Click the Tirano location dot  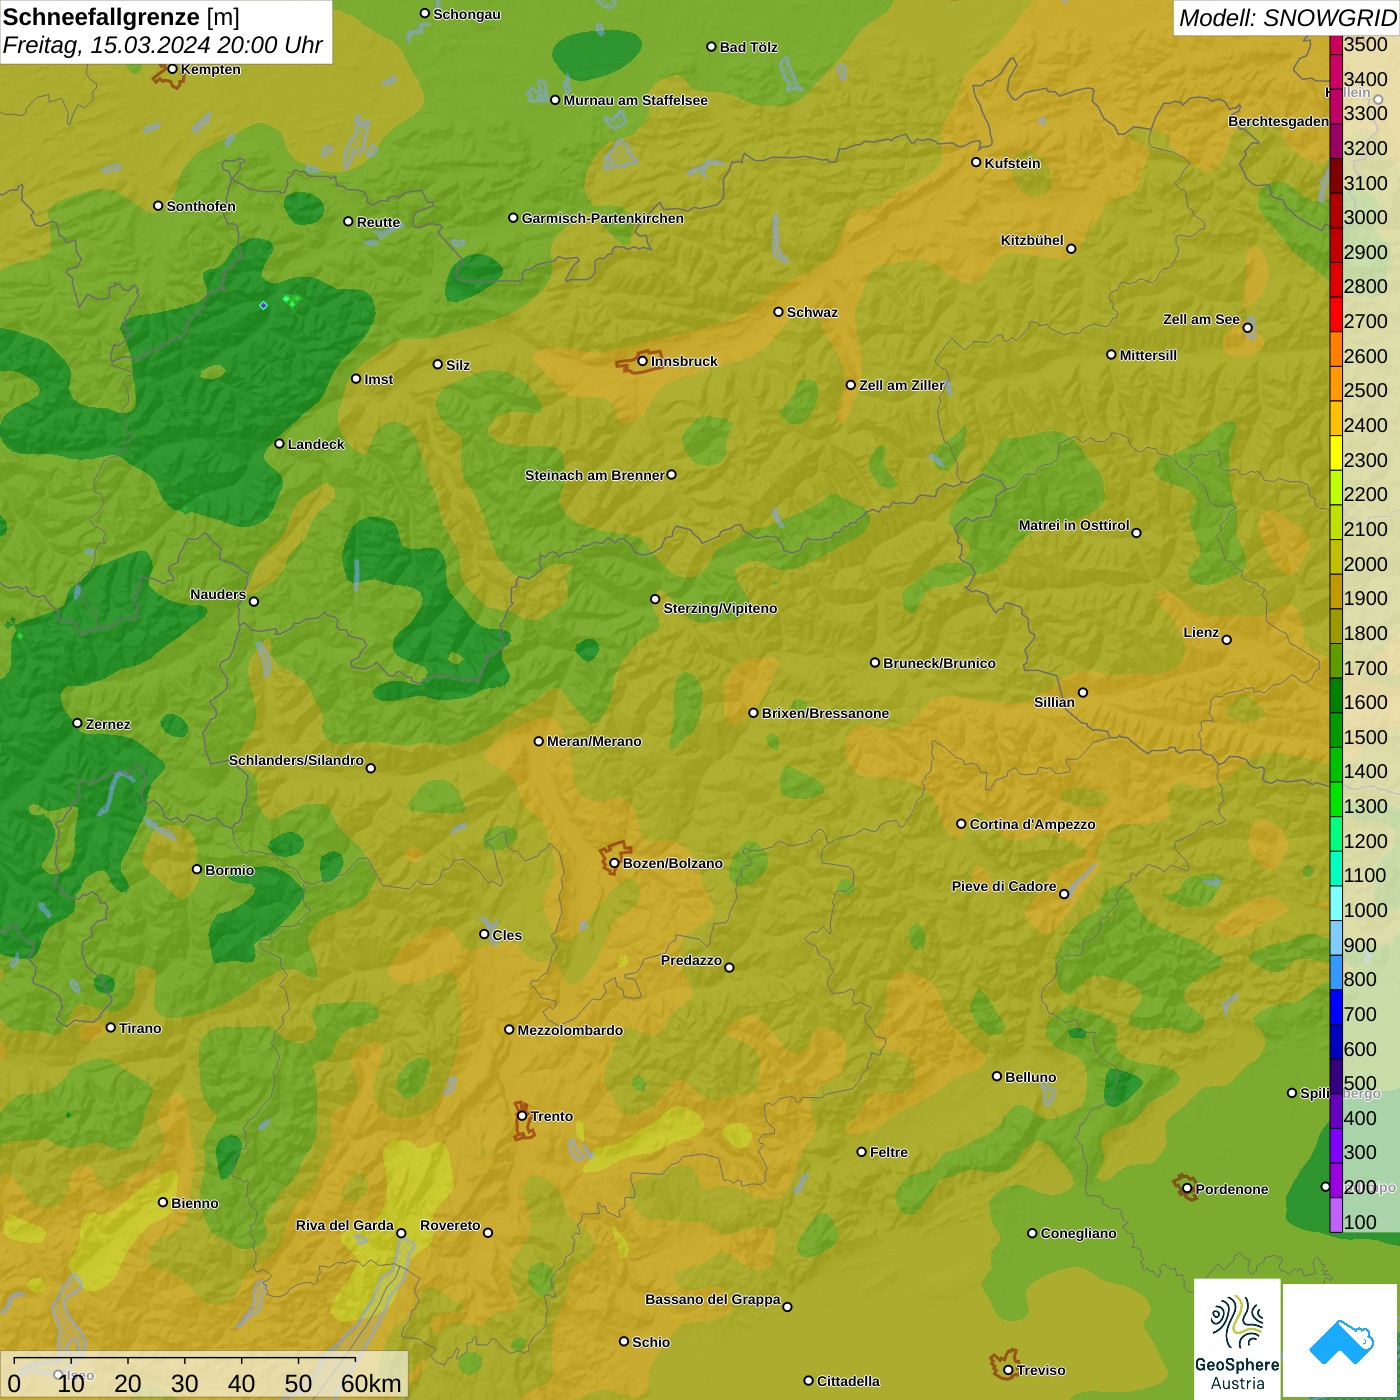pos(111,1028)
